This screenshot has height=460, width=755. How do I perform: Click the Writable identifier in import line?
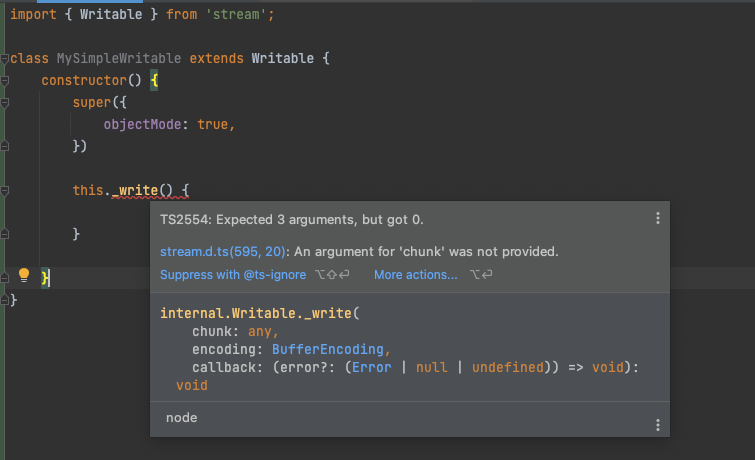tap(111, 14)
